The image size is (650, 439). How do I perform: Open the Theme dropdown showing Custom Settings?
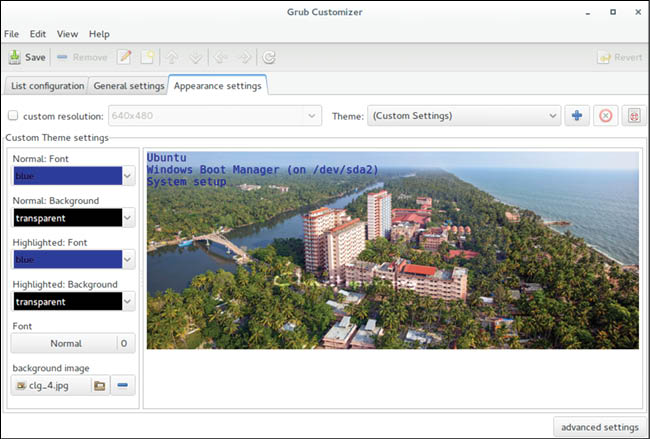(463, 116)
